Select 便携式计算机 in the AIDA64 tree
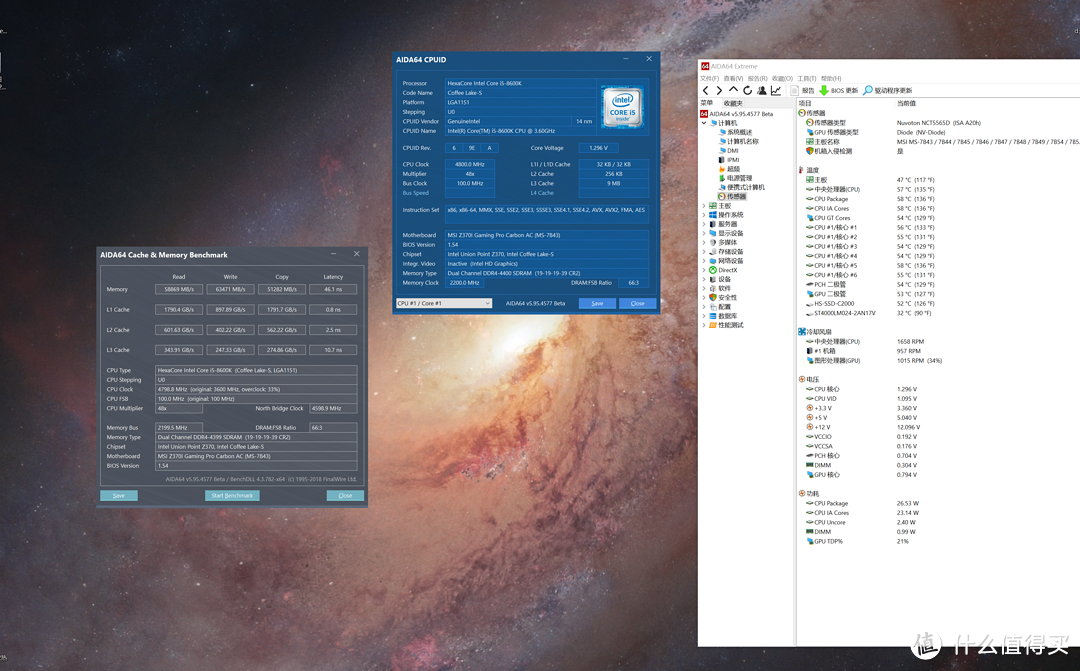1080x671 pixels. pos(742,187)
